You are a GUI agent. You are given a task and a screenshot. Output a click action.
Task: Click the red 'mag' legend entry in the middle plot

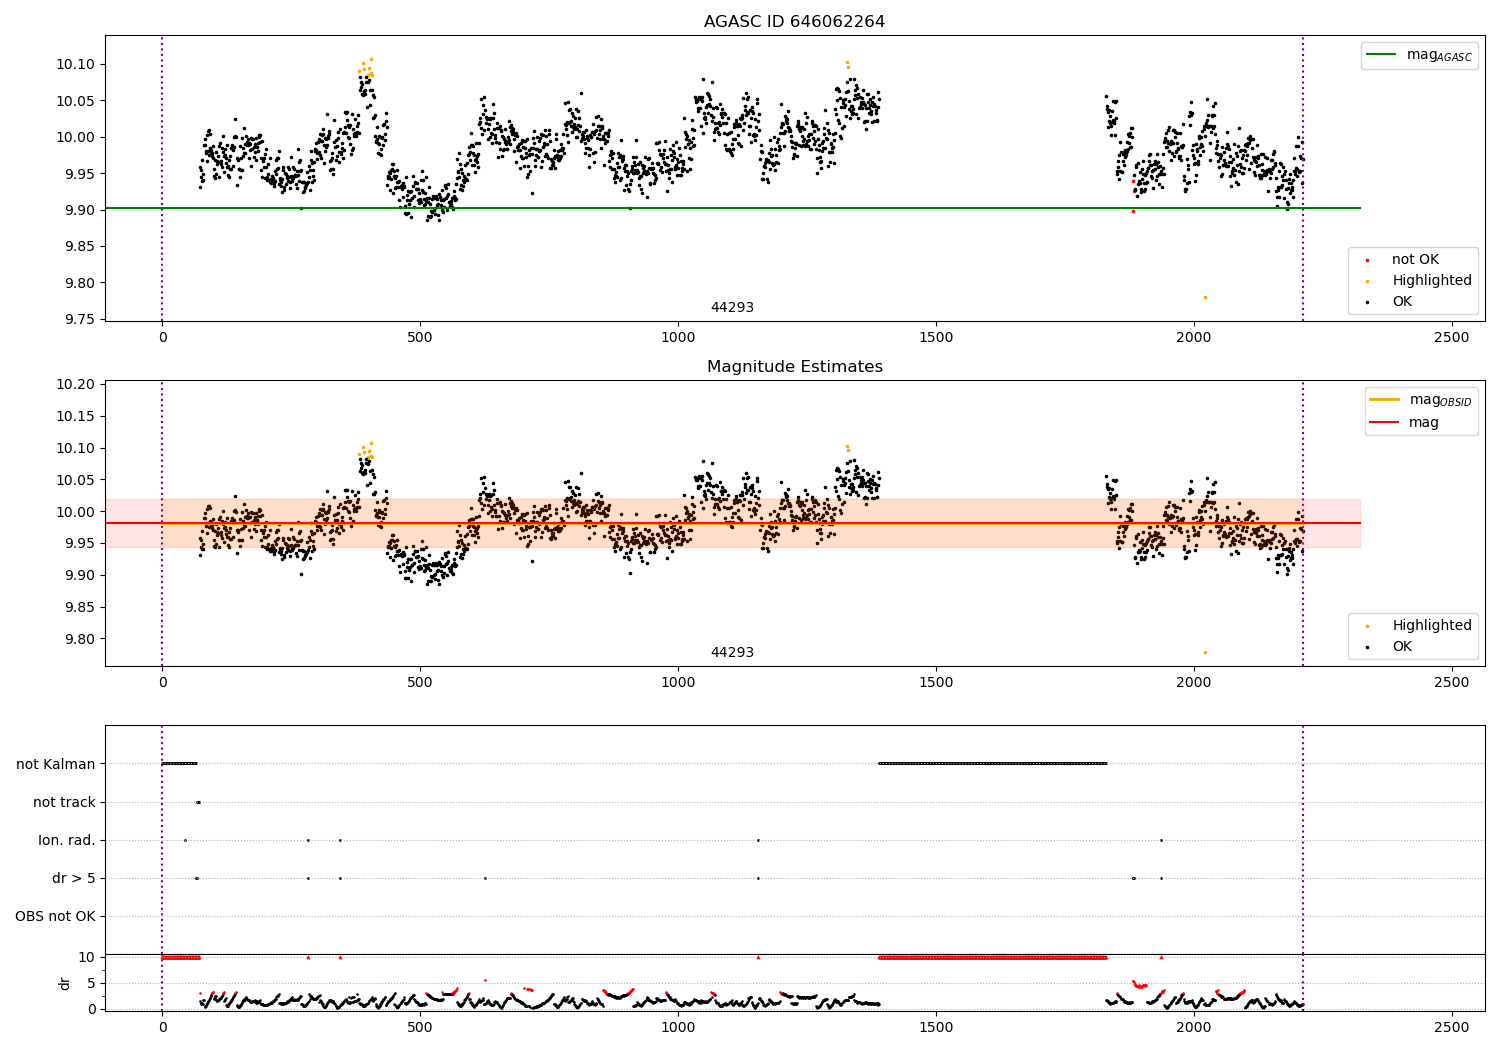click(1404, 422)
